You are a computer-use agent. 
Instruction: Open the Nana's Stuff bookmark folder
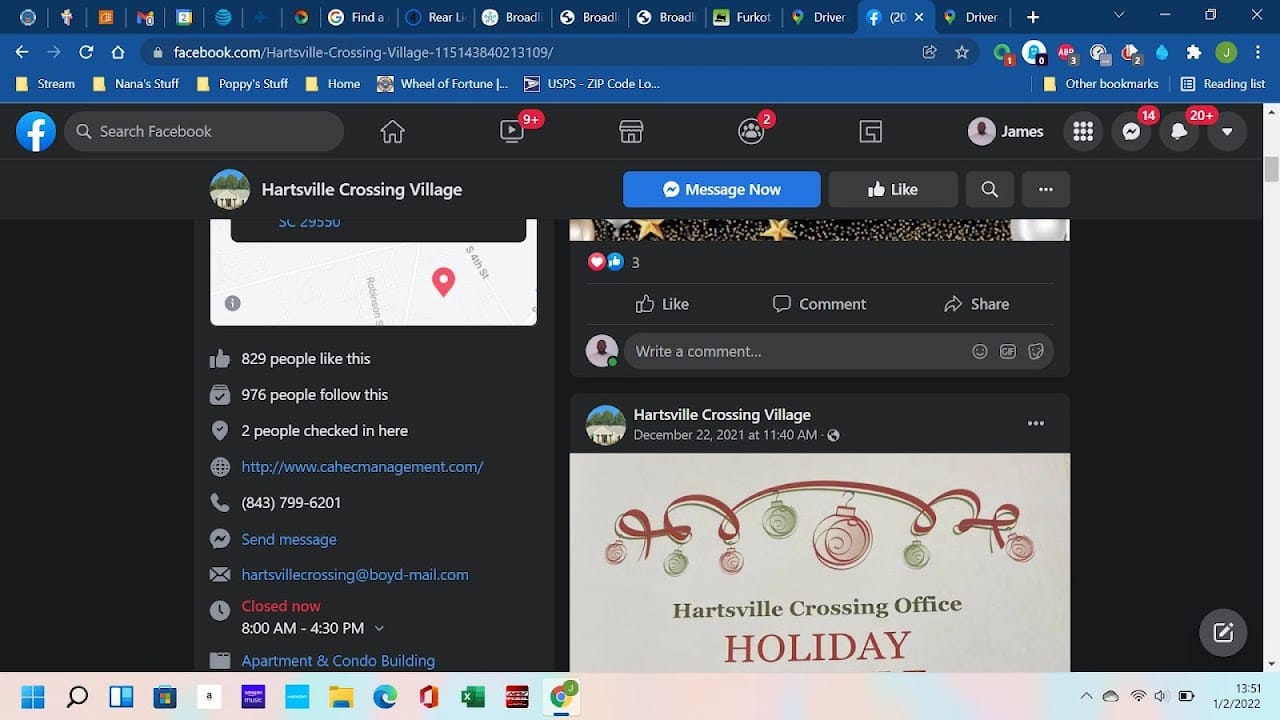pos(135,84)
